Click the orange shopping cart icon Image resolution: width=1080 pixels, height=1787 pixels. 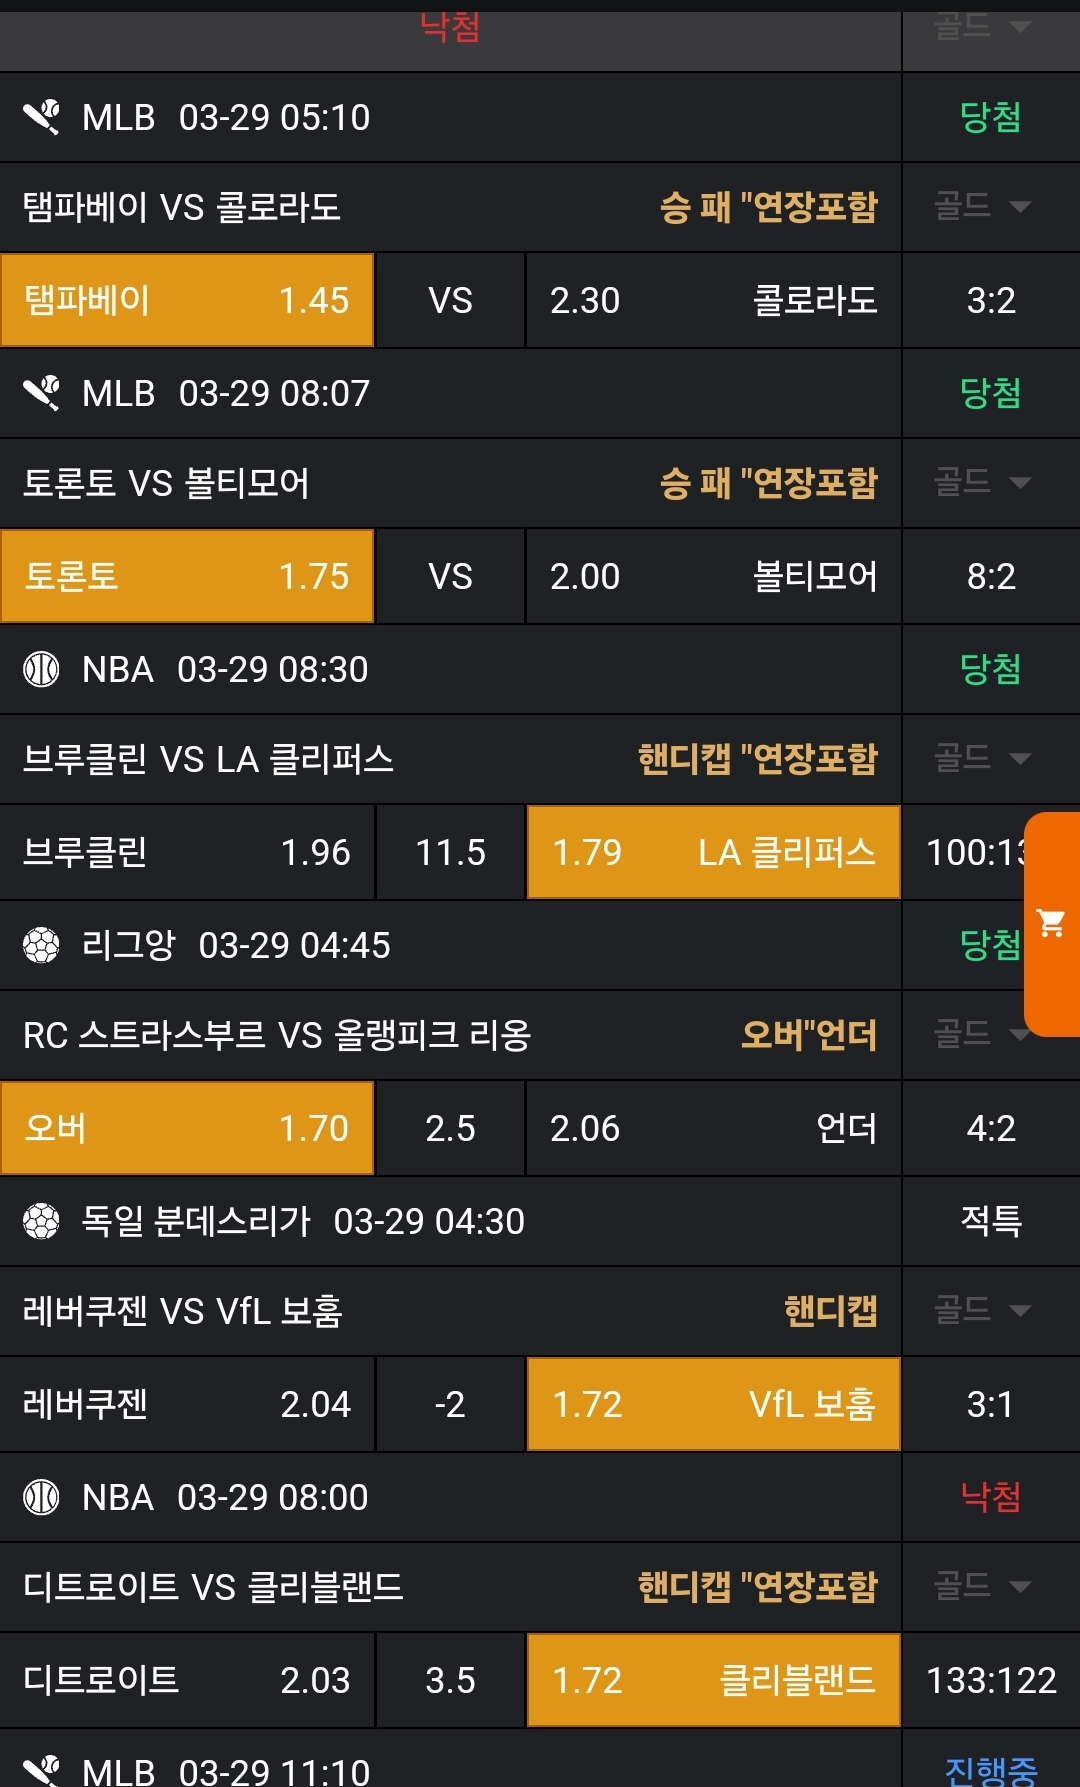1051,923
